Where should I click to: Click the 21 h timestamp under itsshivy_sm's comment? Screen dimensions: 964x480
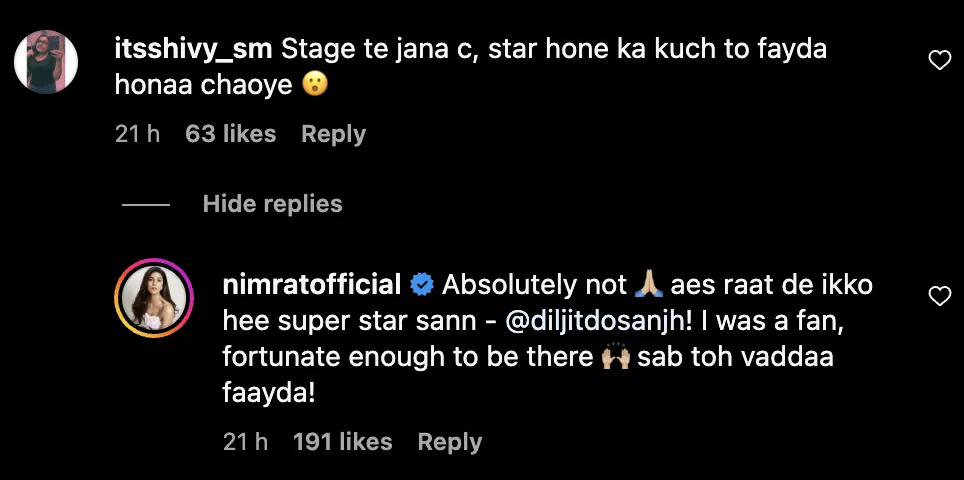click(x=137, y=134)
